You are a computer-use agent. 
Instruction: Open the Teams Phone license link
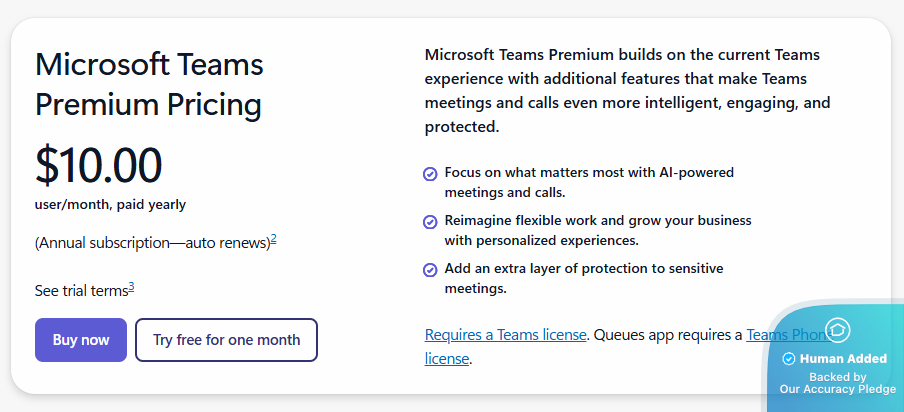pos(787,335)
